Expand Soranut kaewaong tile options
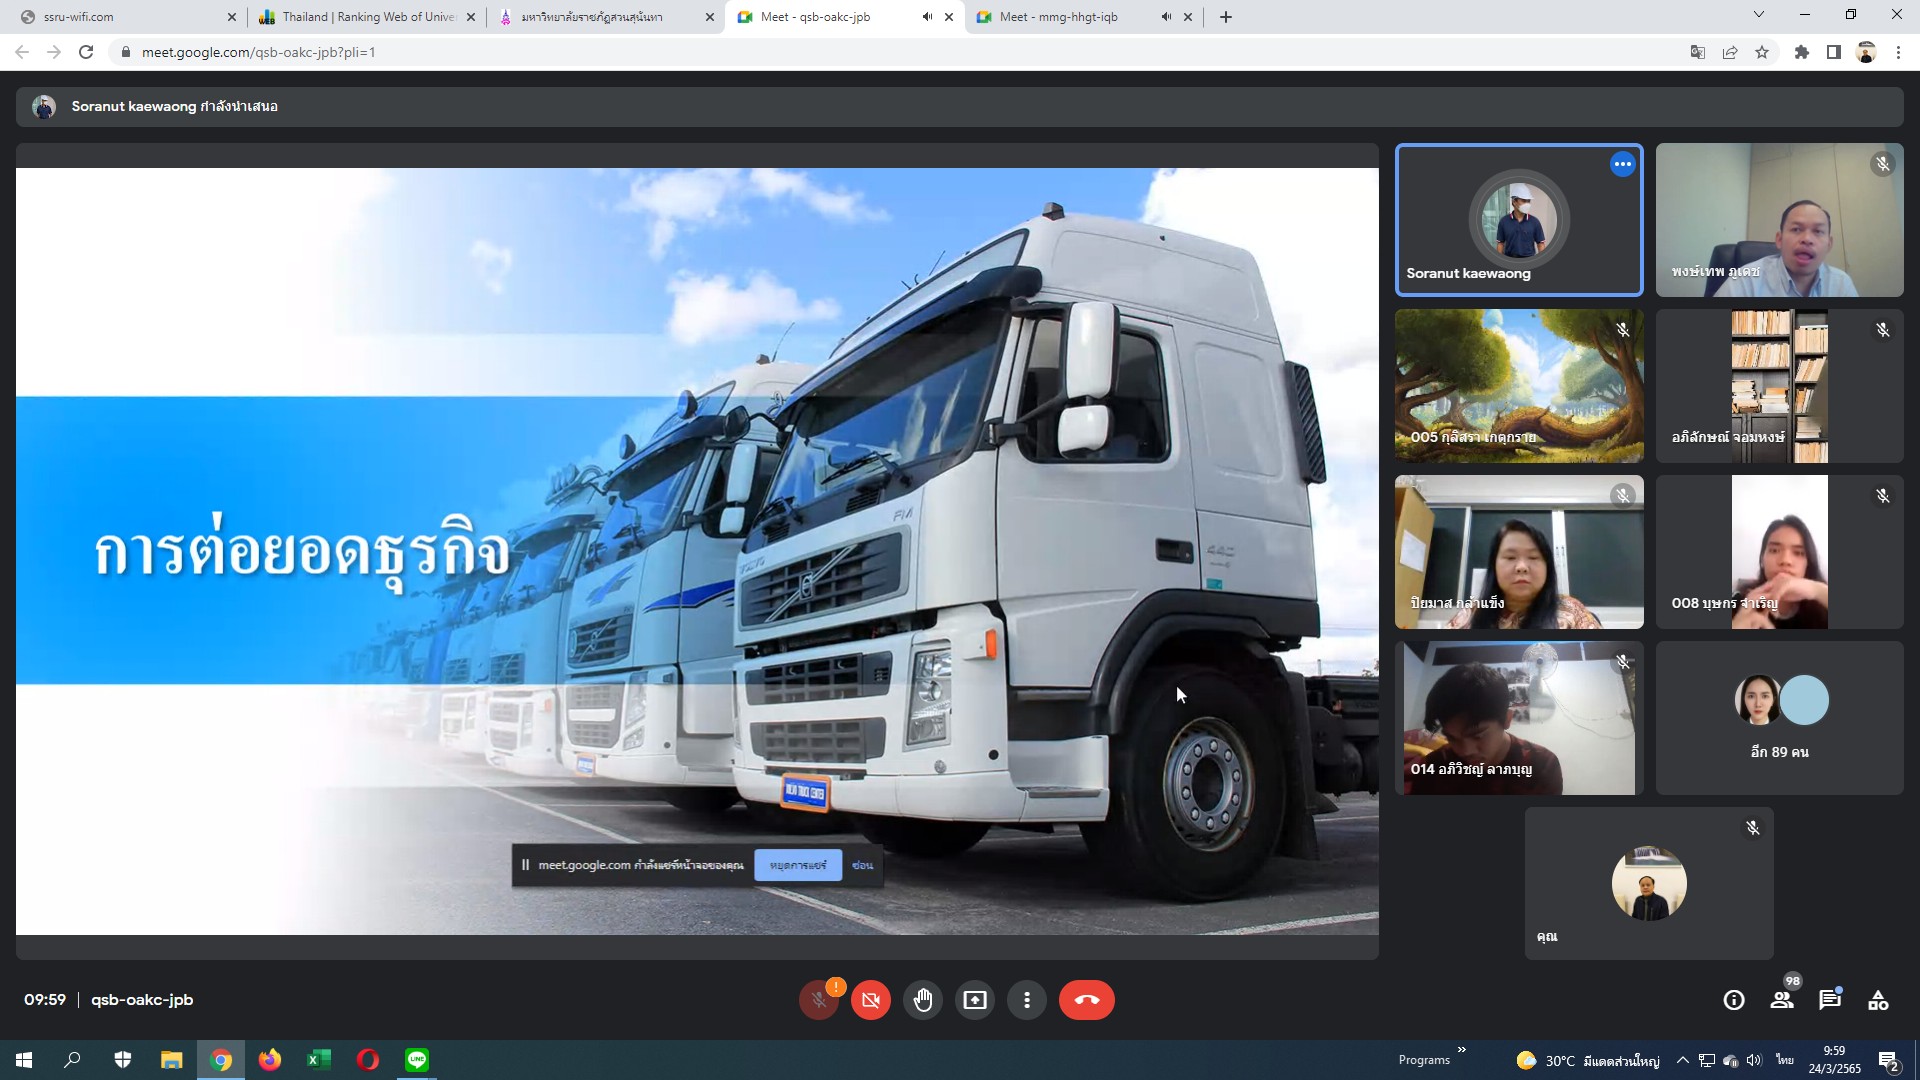This screenshot has height=1080, width=1920. point(1622,164)
